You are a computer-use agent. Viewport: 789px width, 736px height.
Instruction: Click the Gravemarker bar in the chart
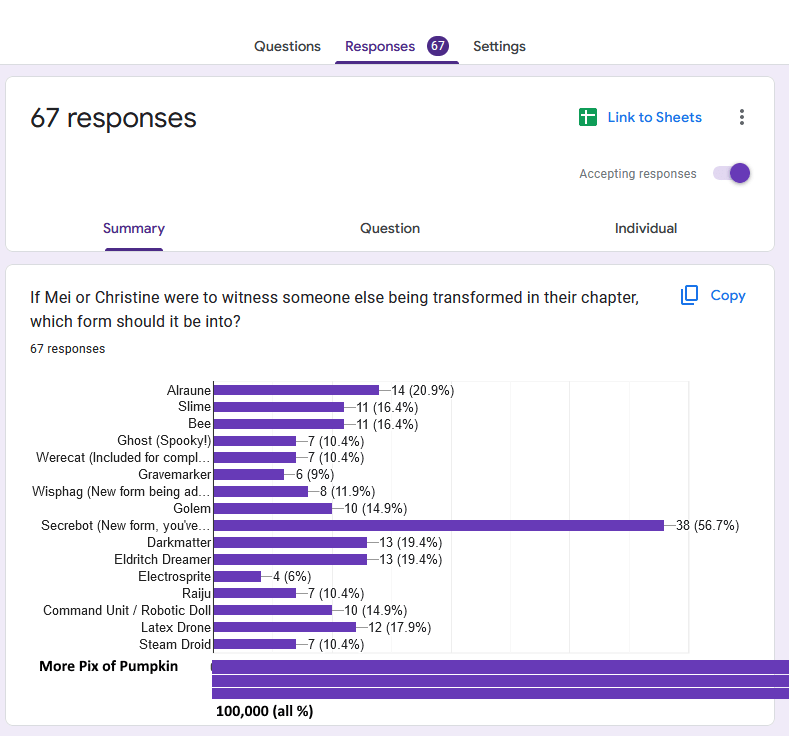pos(249,474)
